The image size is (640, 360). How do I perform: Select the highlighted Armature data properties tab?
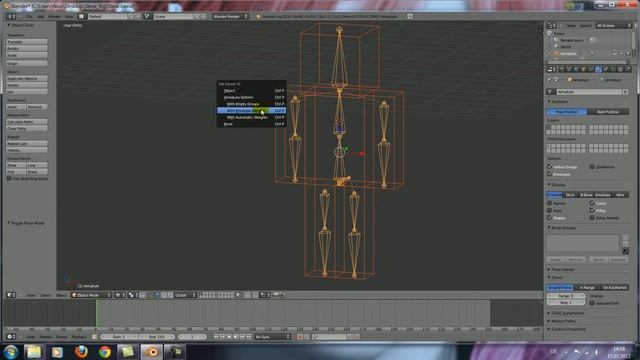(598, 69)
